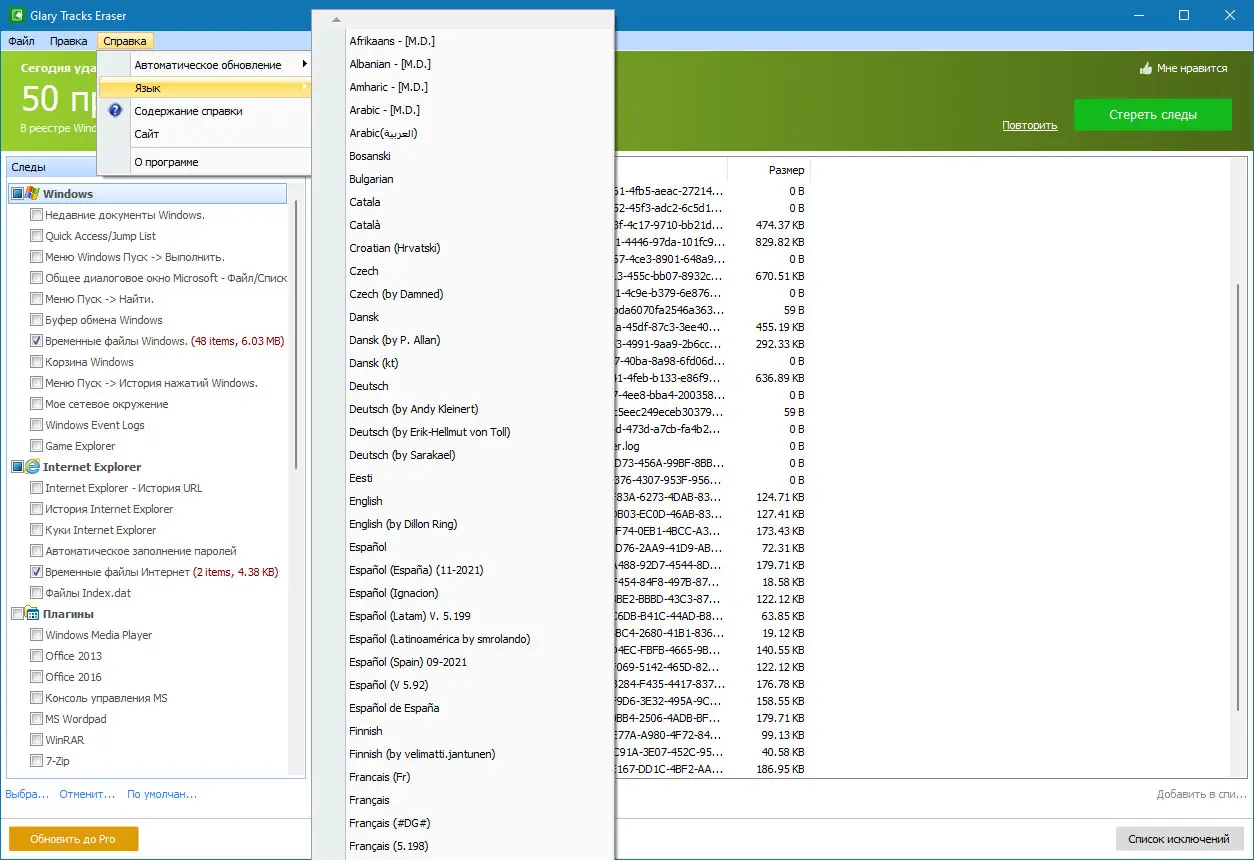Image resolution: width=1254 pixels, height=860 pixels.
Task: Open the Язык submenu
Action: coord(205,88)
